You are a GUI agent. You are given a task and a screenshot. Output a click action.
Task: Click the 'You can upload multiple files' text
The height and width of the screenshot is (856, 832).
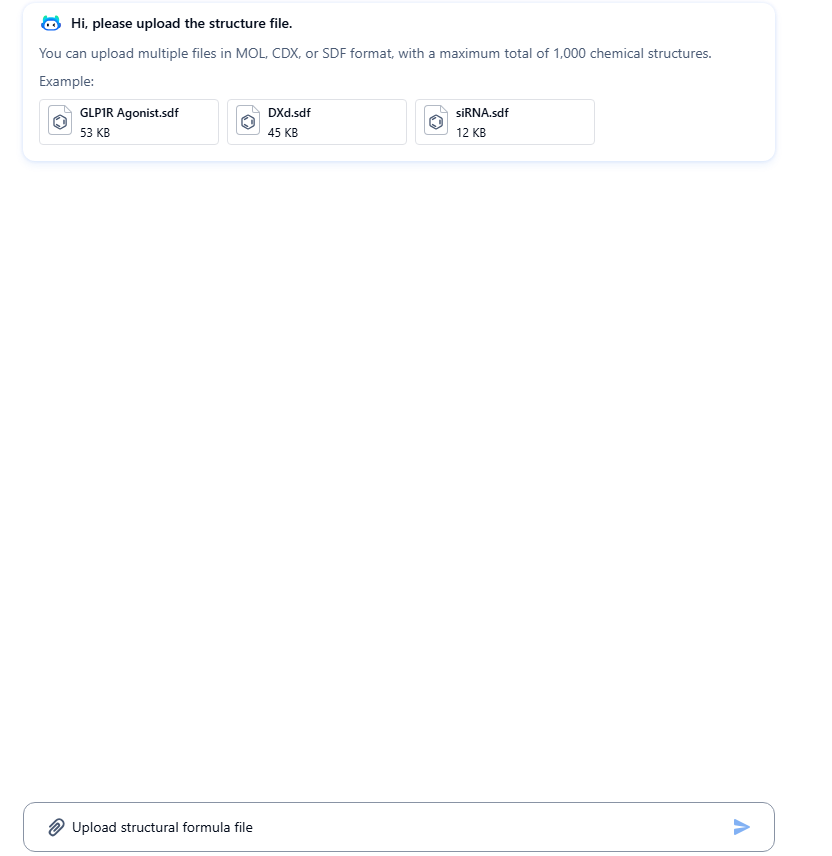127,53
